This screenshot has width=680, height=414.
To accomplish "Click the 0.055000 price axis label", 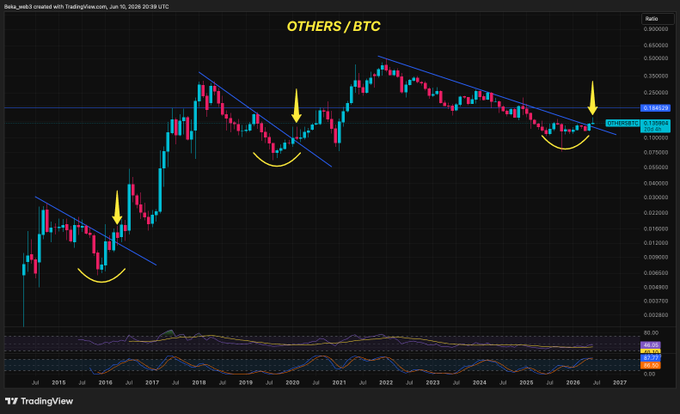I will (656, 167).
